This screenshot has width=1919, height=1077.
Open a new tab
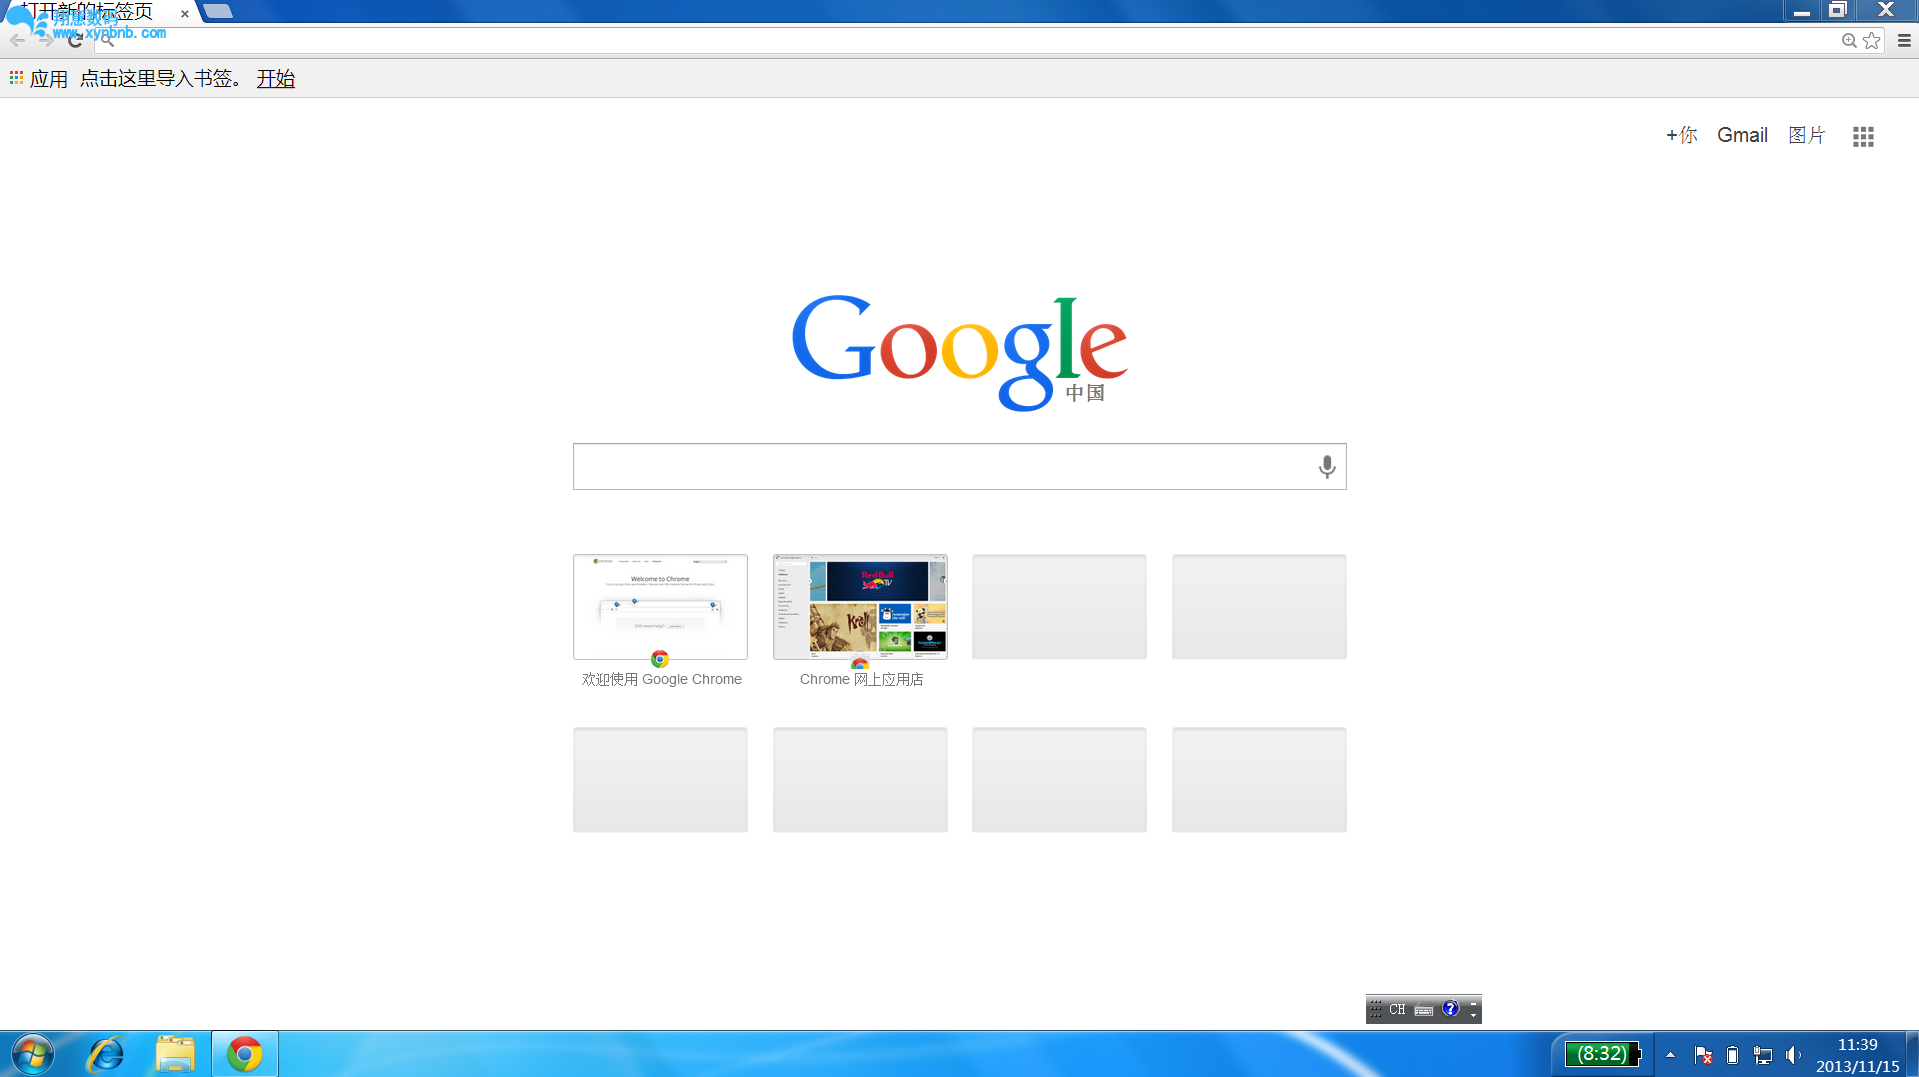pyautogui.click(x=218, y=12)
